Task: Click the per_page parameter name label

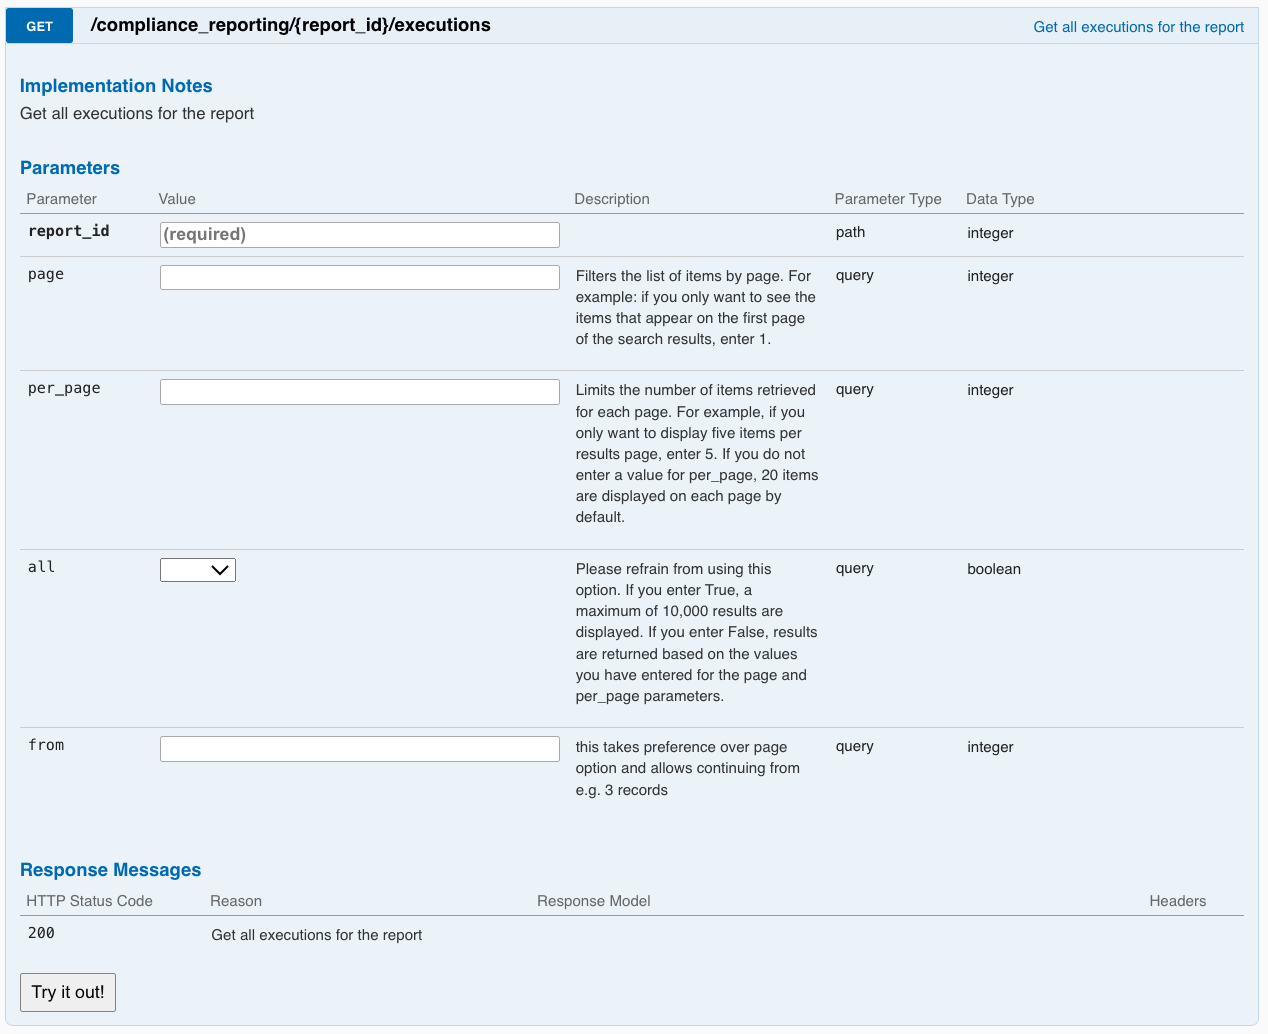Action: click(x=64, y=388)
